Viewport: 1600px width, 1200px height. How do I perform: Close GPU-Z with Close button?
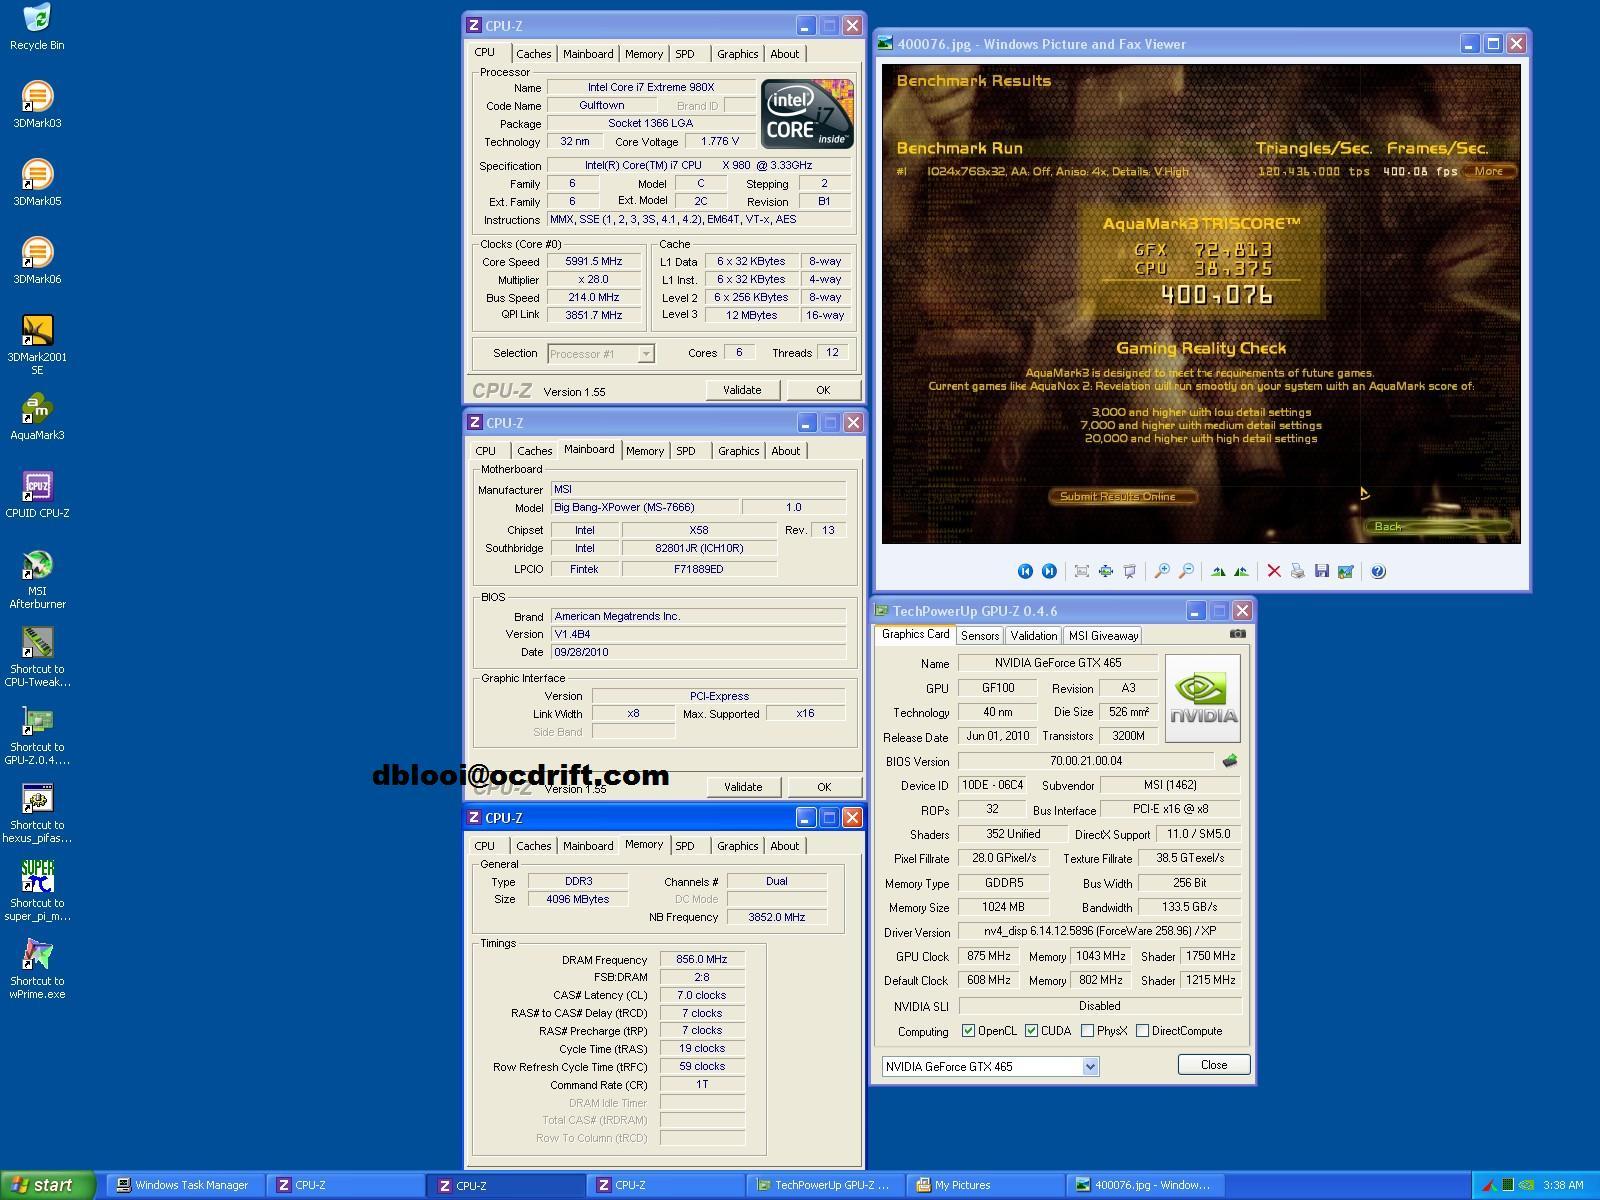[1214, 1065]
